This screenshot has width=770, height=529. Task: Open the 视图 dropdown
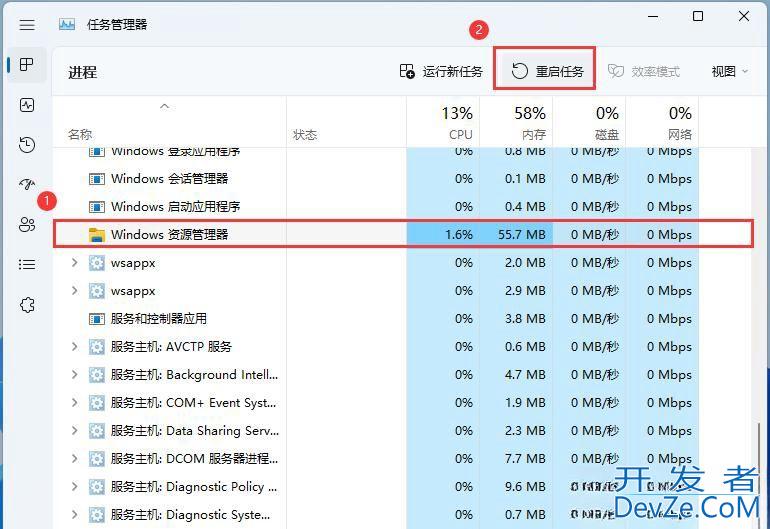pos(729,72)
